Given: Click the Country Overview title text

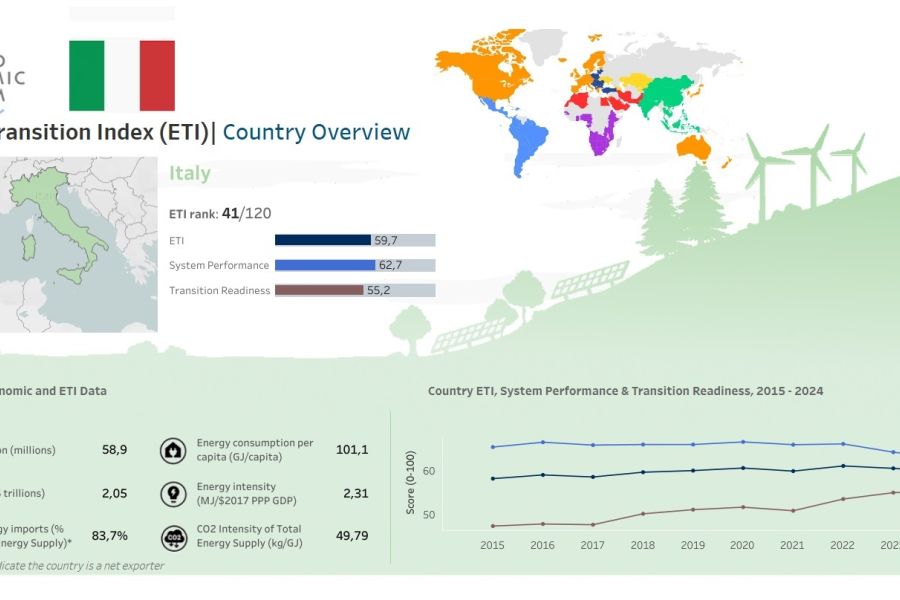Looking at the screenshot, I should 316,132.
